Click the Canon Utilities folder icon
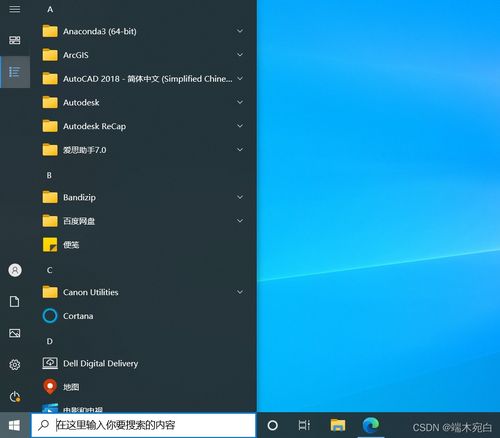500x438 pixels. click(50, 292)
